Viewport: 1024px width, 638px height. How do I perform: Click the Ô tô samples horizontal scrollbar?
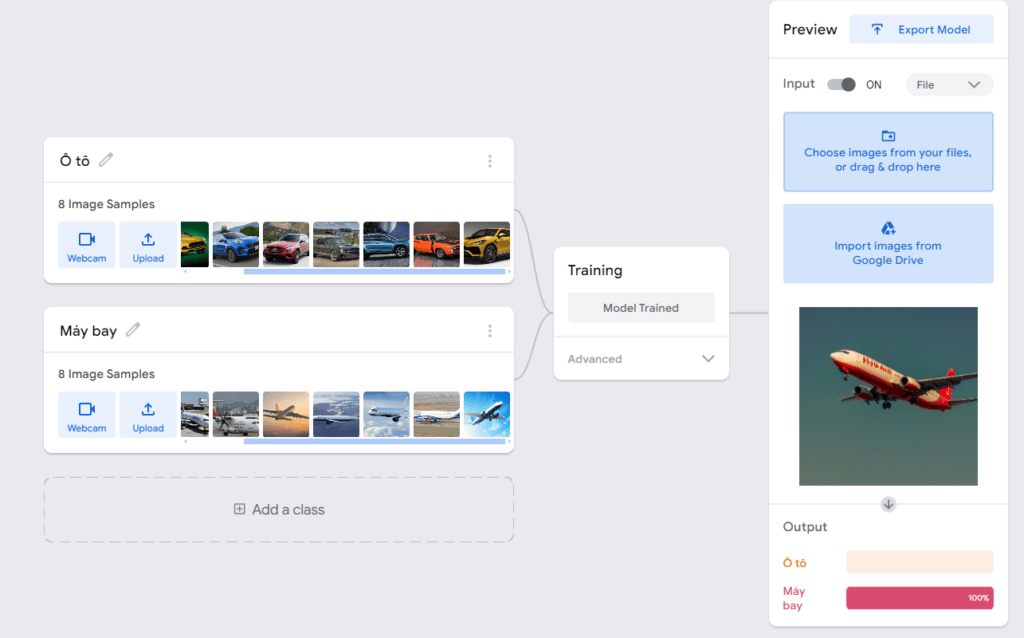pyautogui.click(x=374, y=272)
